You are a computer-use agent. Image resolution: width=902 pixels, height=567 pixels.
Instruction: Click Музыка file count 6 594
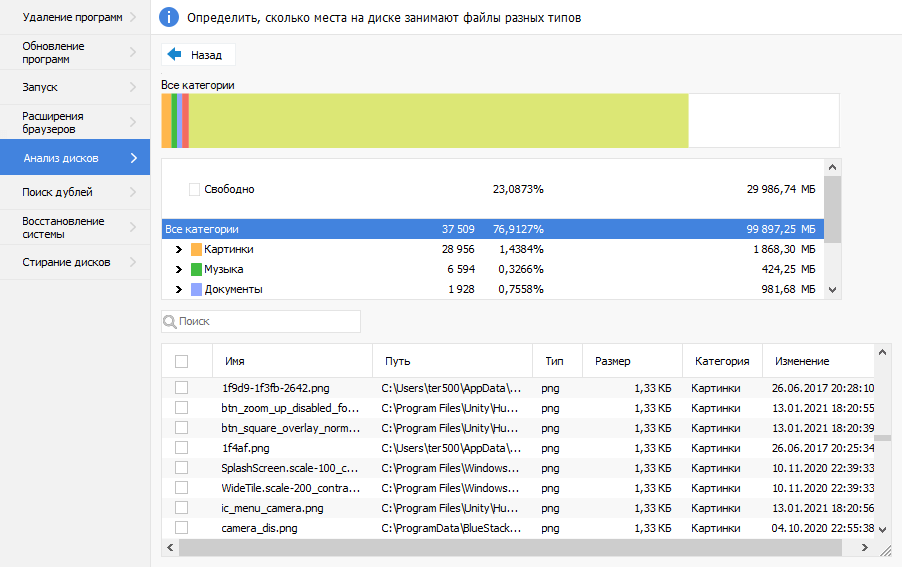tap(461, 269)
